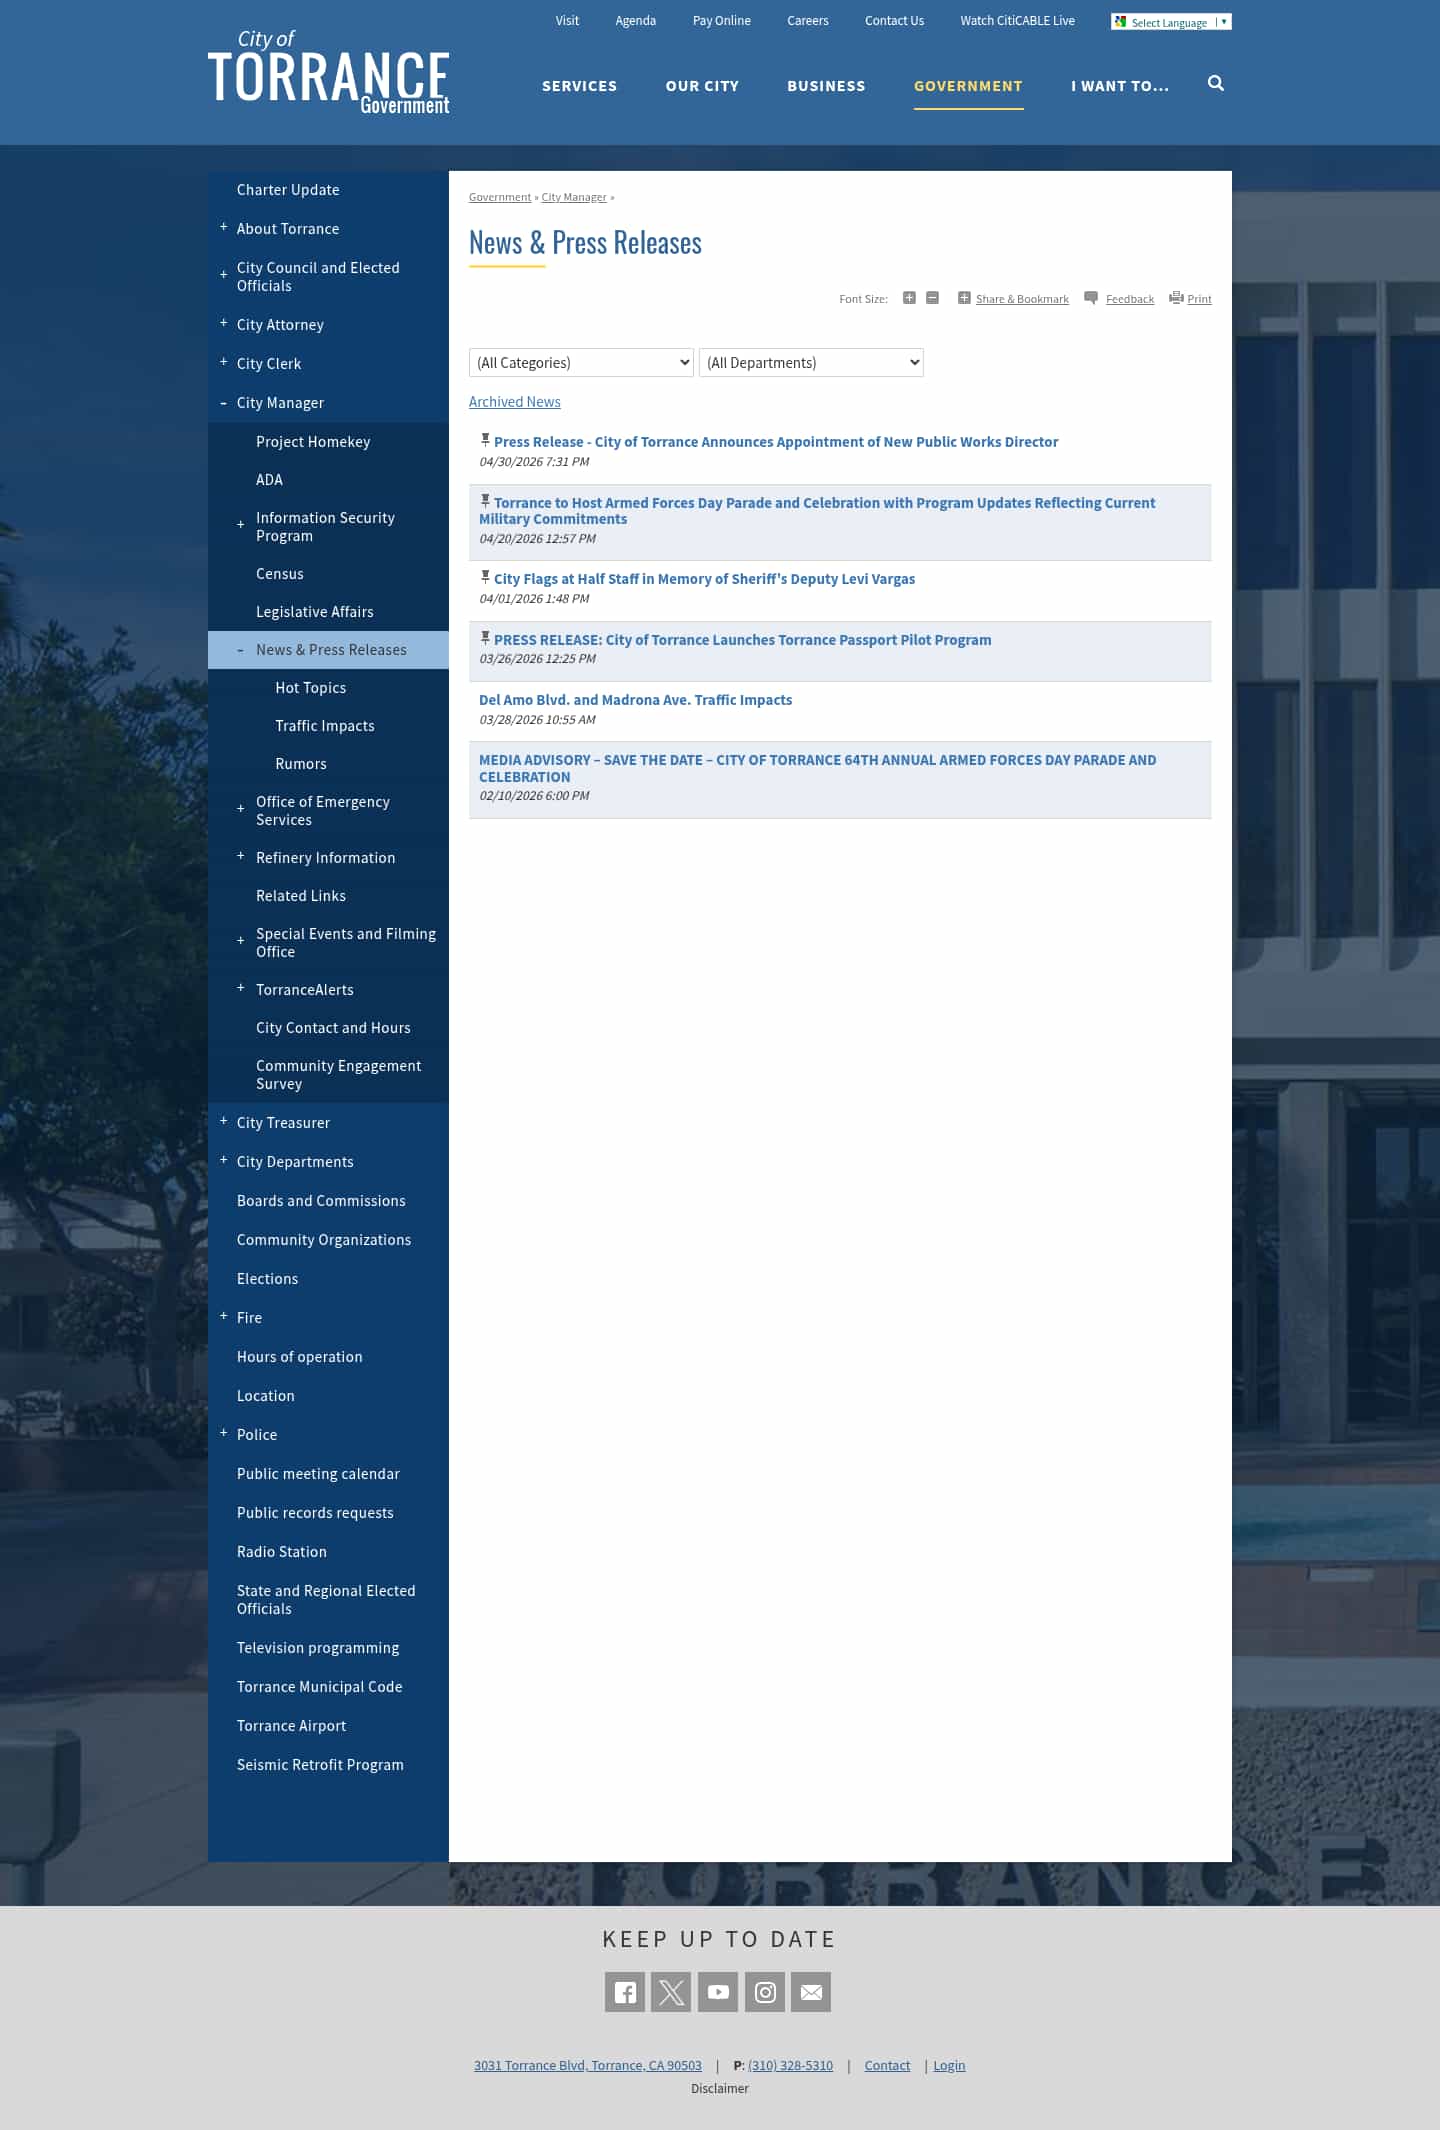Expand Office of Emergency Services plus
This screenshot has height=2130, width=1440.
coord(241,809)
